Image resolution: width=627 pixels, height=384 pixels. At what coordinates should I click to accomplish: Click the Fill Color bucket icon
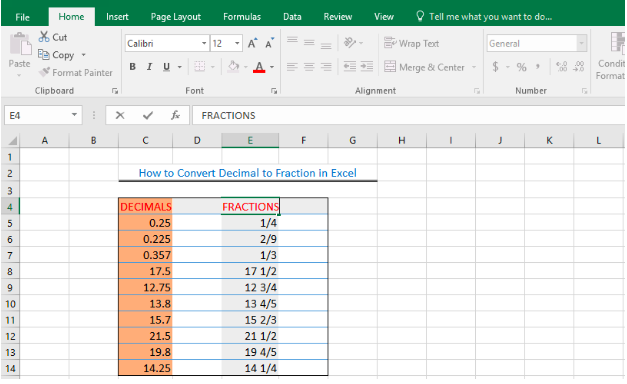233,66
